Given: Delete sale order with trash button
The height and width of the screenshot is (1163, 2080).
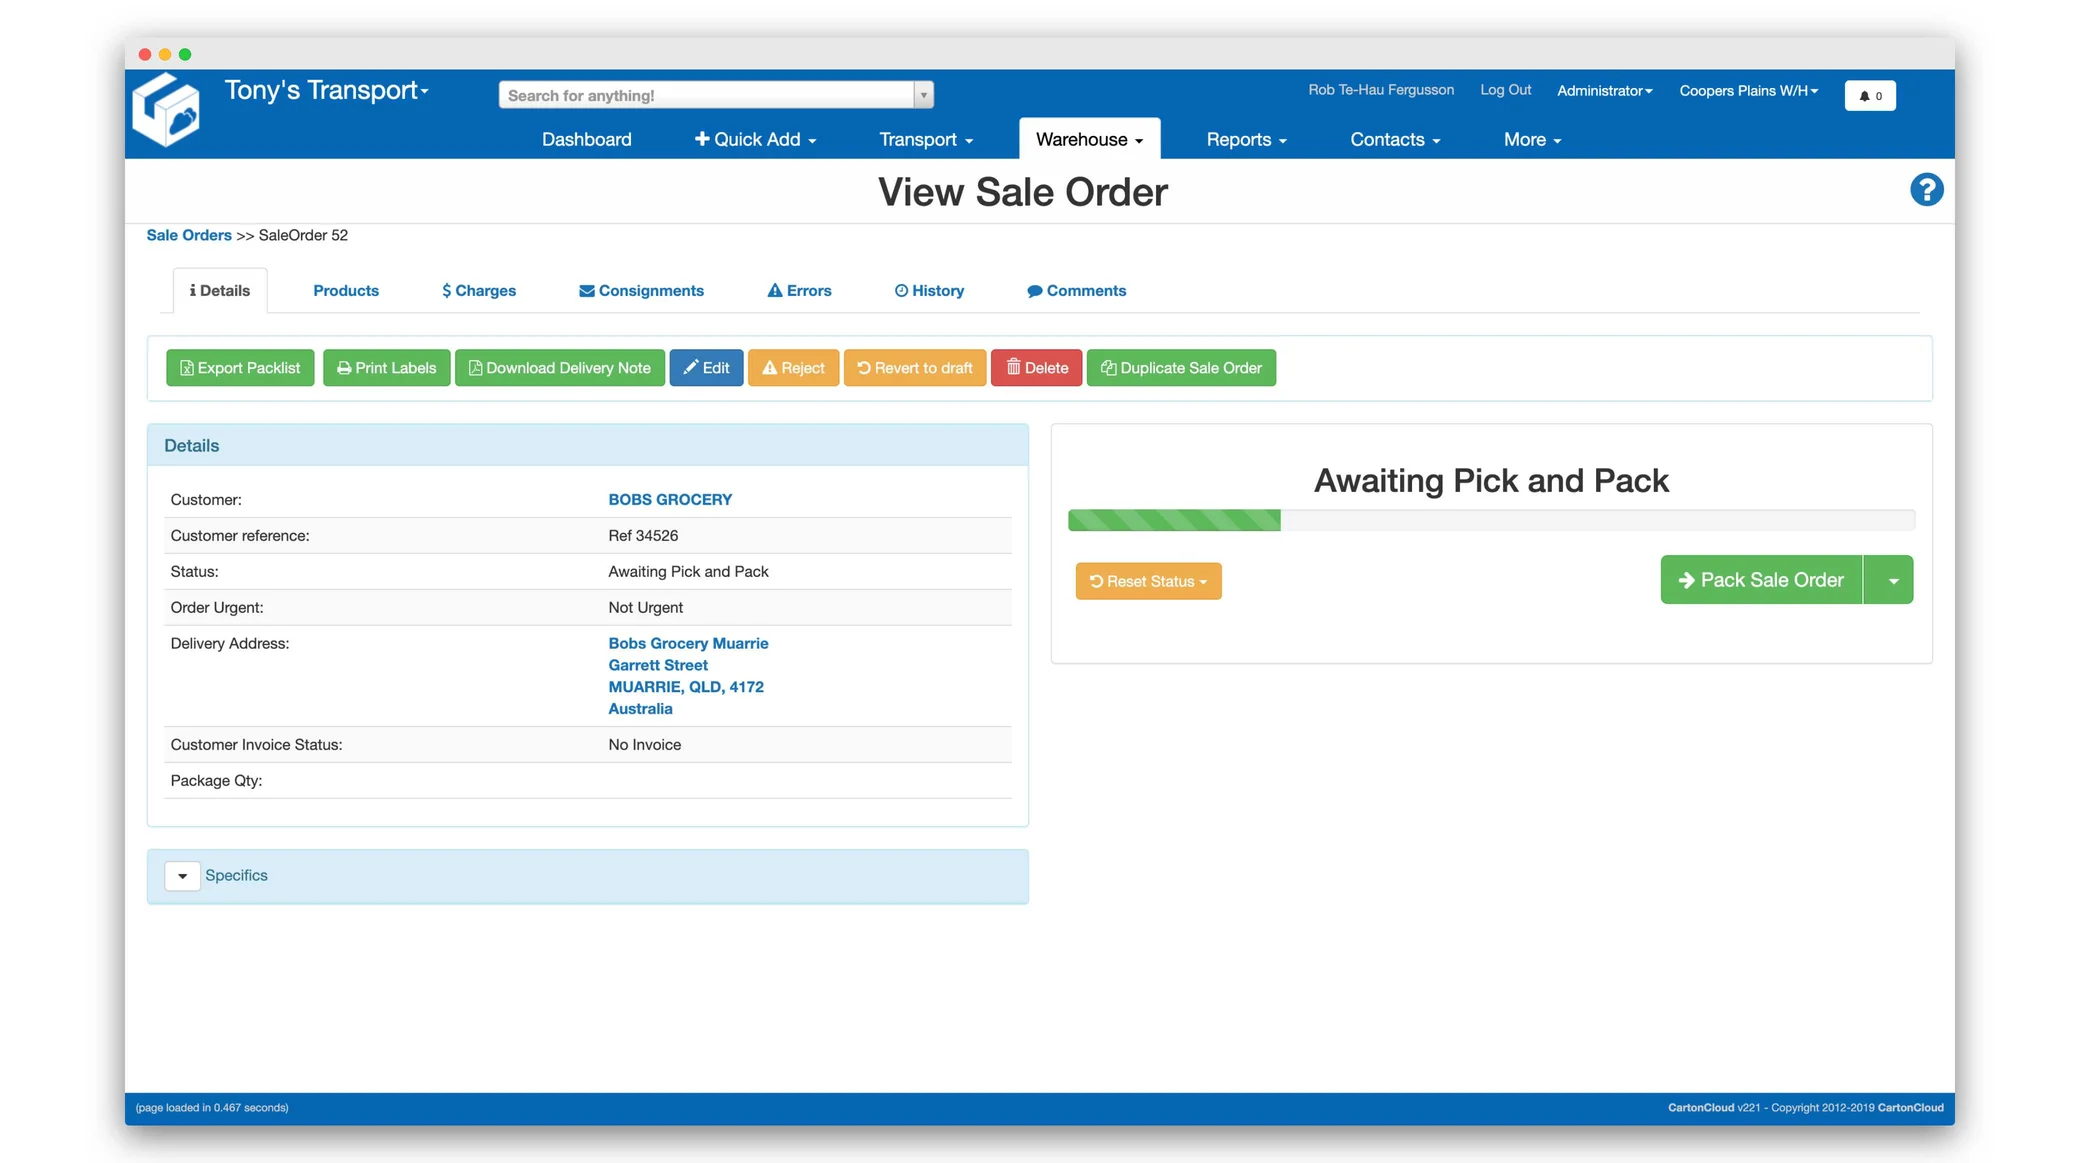Looking at the screenshot, I should click(1036, 368).
